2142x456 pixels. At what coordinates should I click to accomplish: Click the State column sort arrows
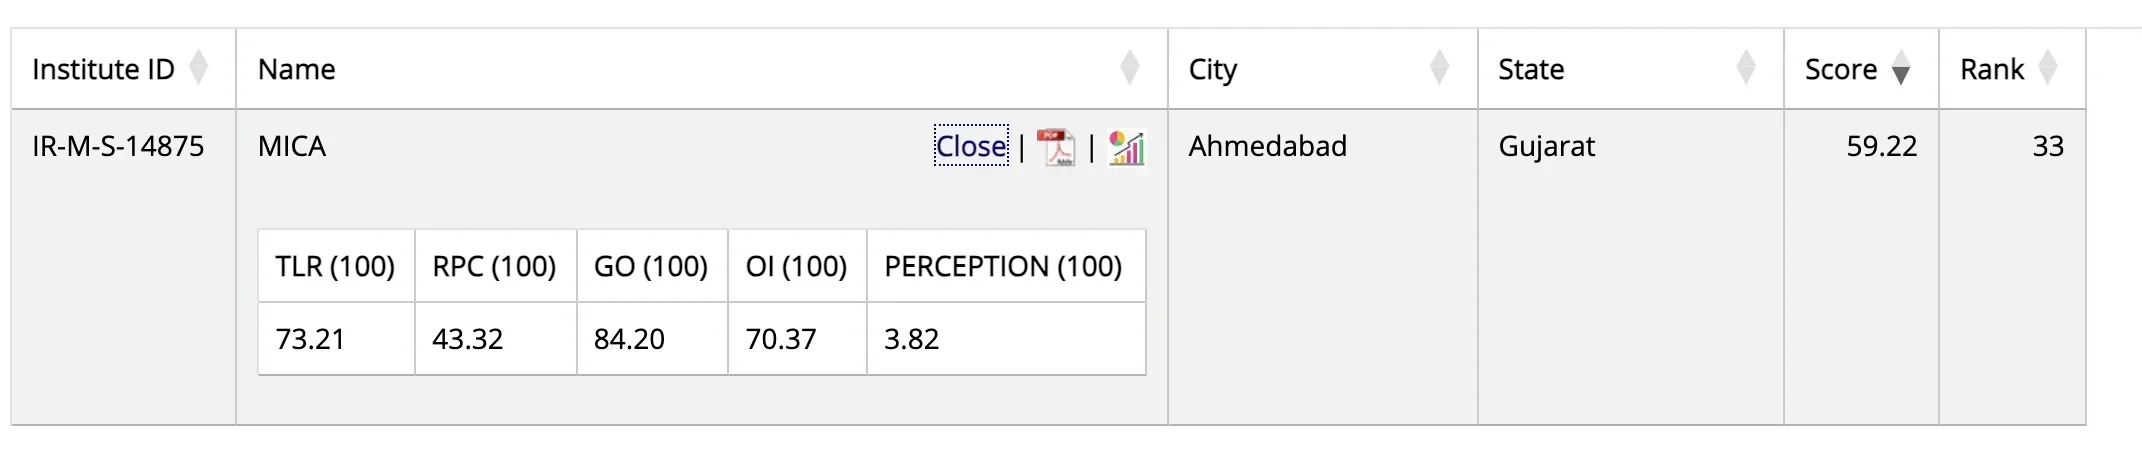[1746, 68]
